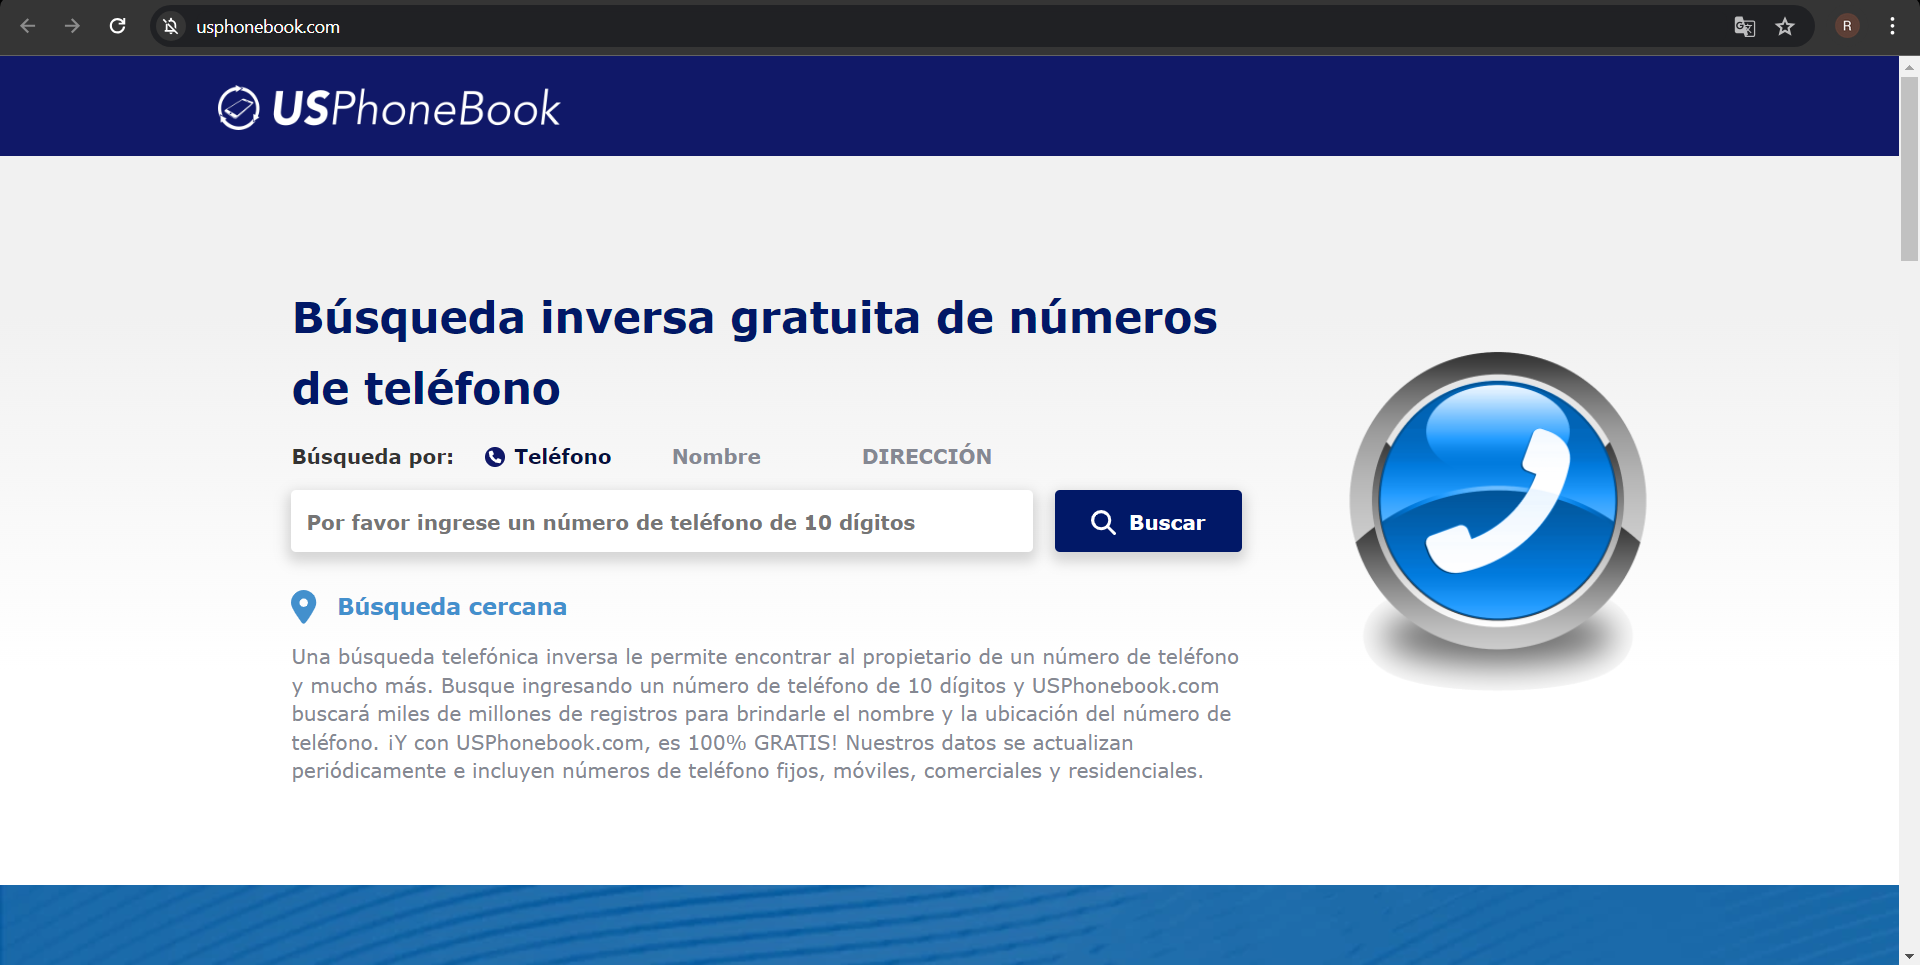Click the telephone handset icon beside Teléfono
The image size is (1920, 965).
(x=496, y=456)
